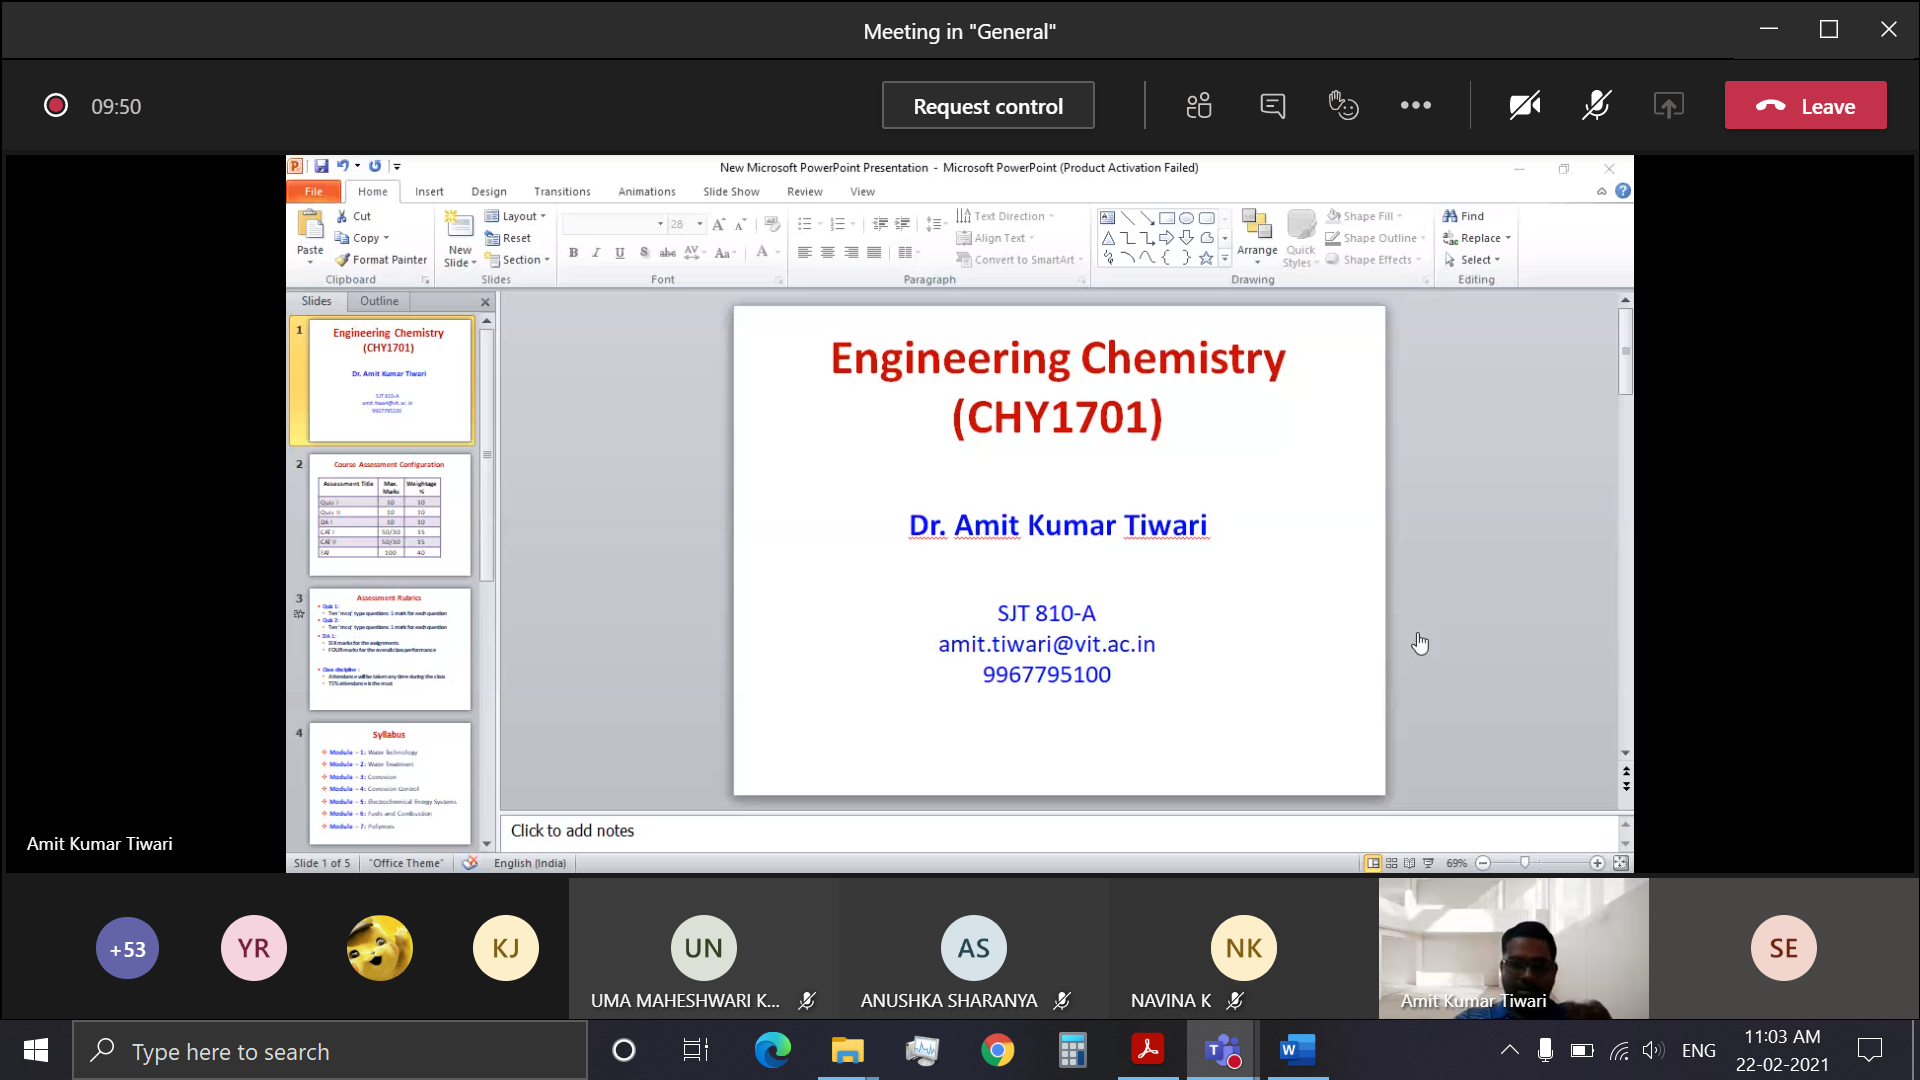The image size is (1920, 1080).
Task: Center align the text
Action: pos(828,253)
